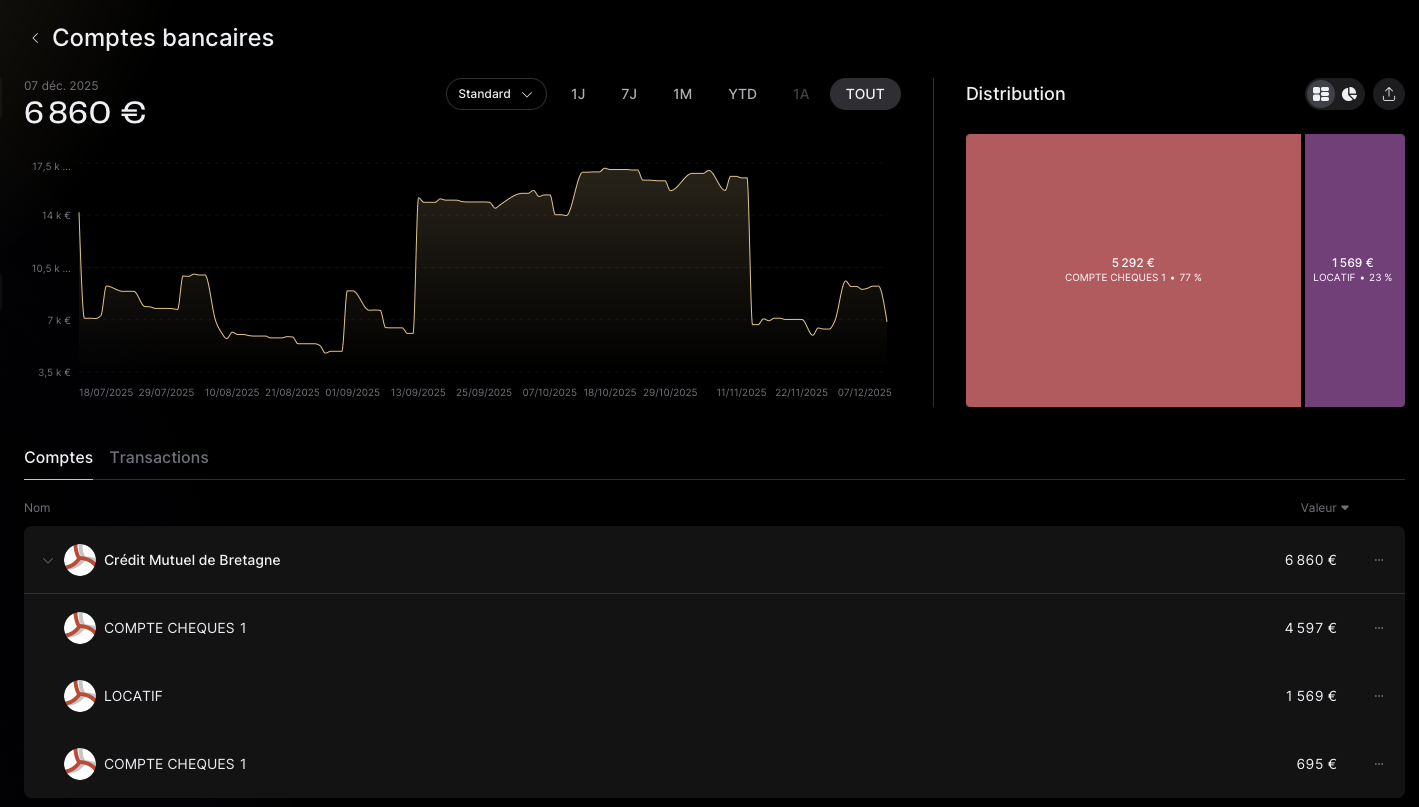This screenshot has height=807, width=1419.
Task: Select the TOUT time range
Action: coord(865,94)
